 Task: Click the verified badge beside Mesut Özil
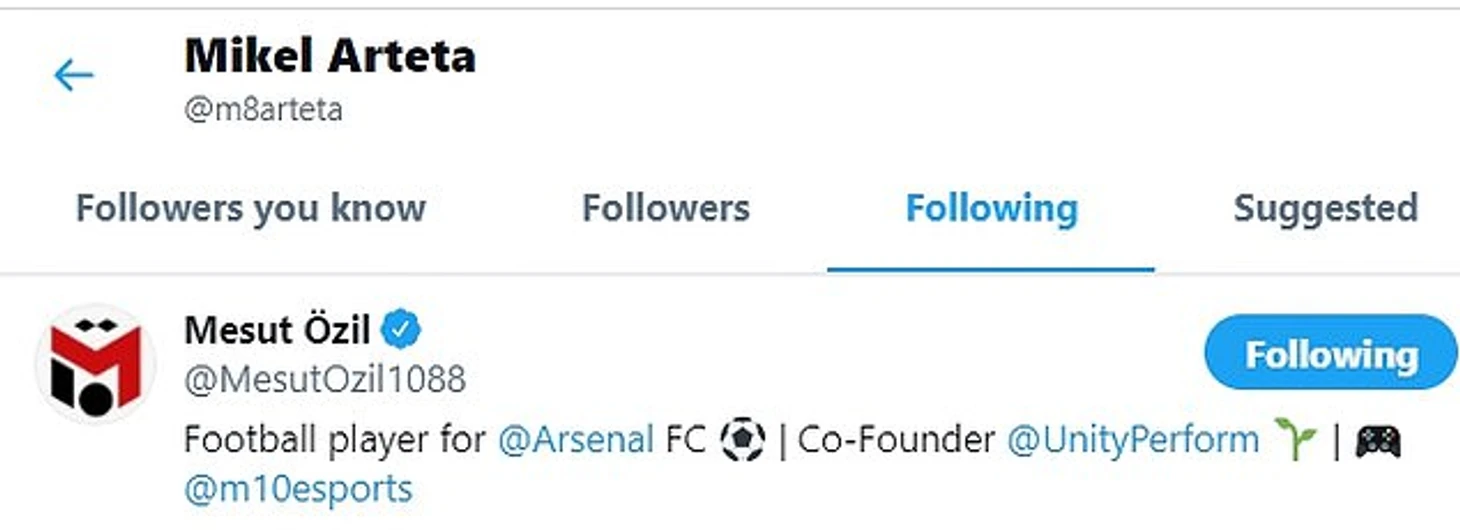(403, 329)
